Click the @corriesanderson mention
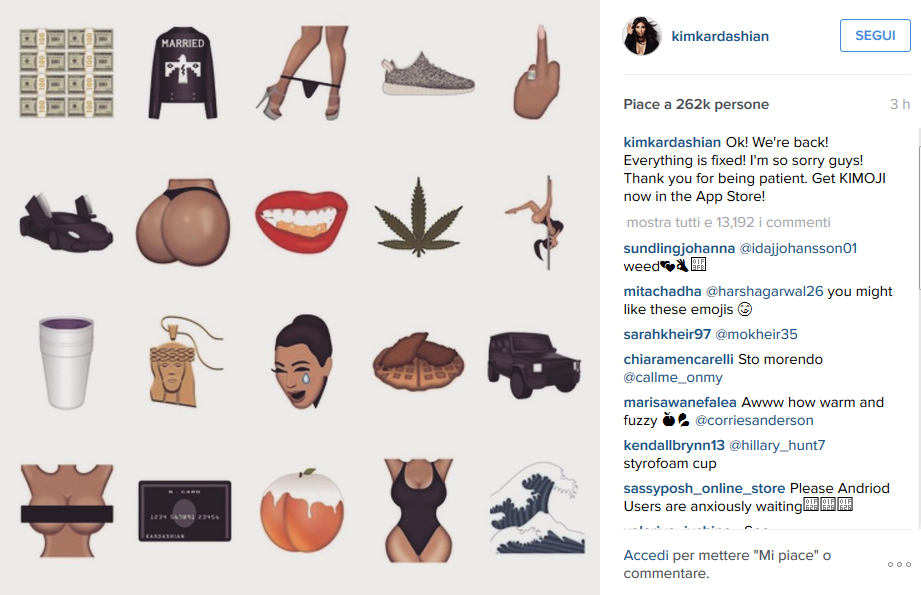921x595 pixels. pyautogui.click(x=754, y=420)
